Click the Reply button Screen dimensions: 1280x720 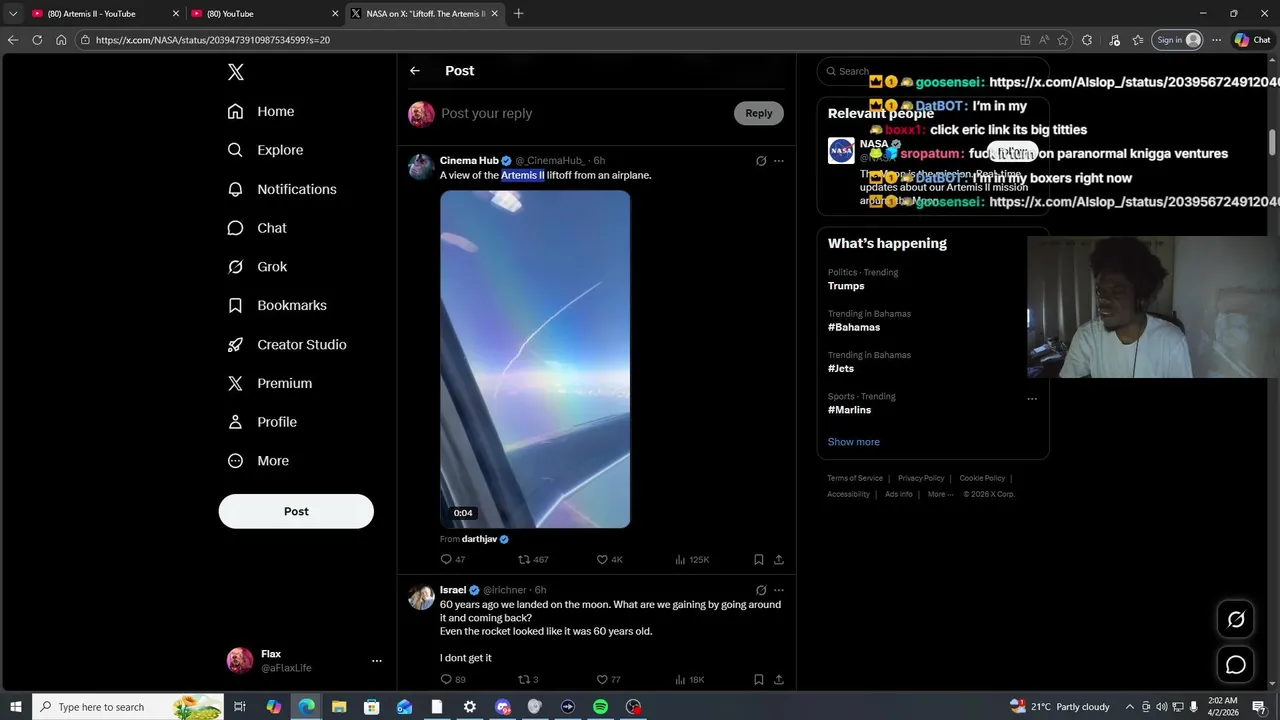click(759, 113)
